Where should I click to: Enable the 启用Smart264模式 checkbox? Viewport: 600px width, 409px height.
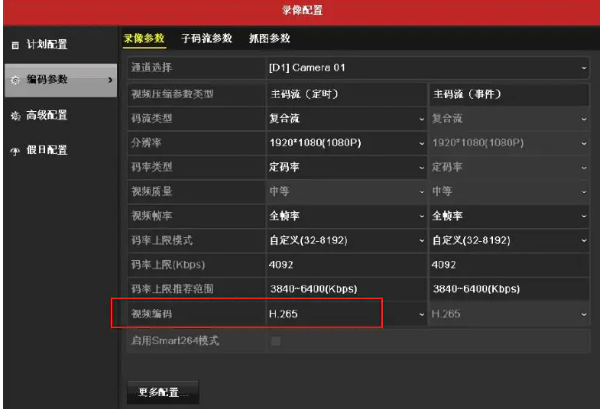pyautogui.click(x=276, y=341)
